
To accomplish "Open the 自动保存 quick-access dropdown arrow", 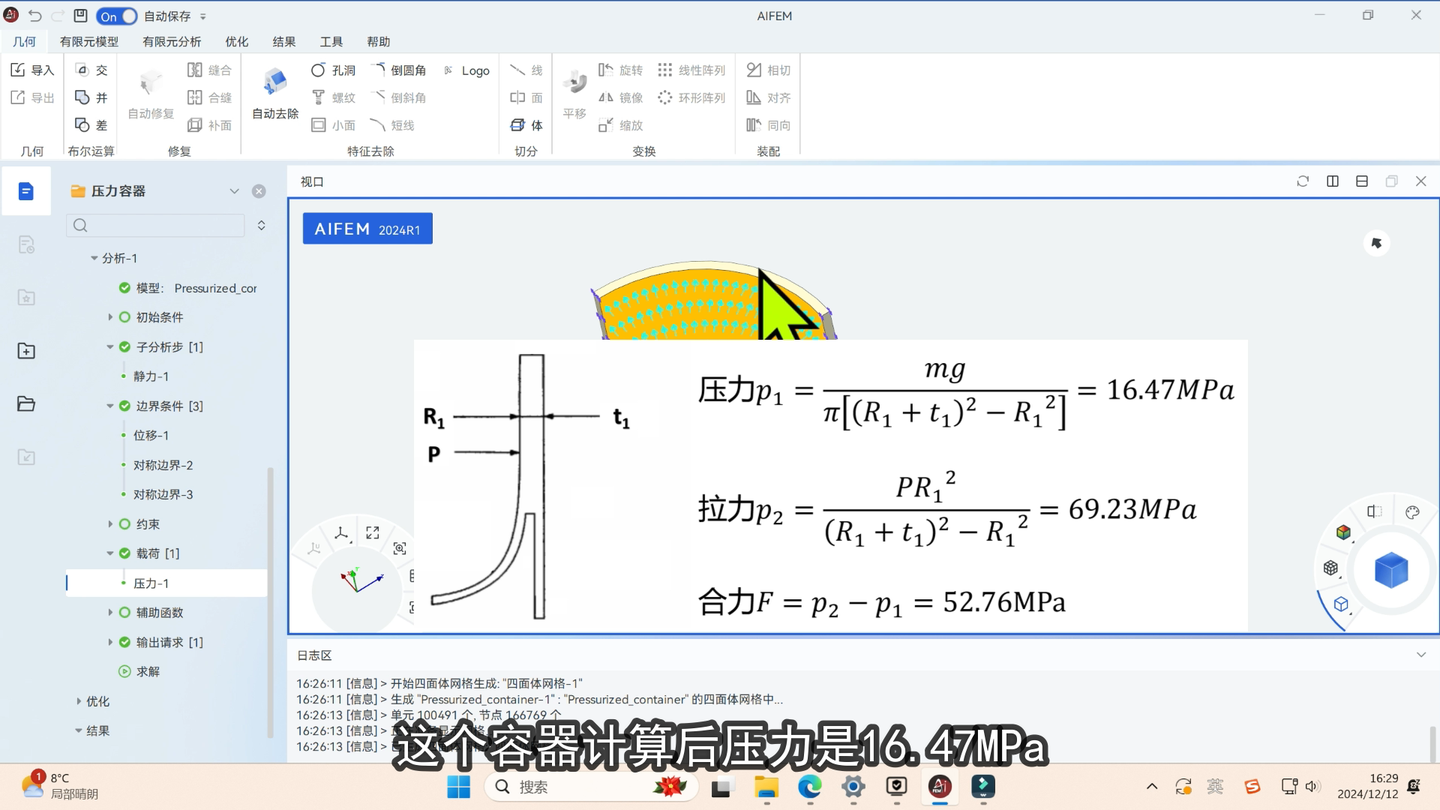I will [203, 17].
